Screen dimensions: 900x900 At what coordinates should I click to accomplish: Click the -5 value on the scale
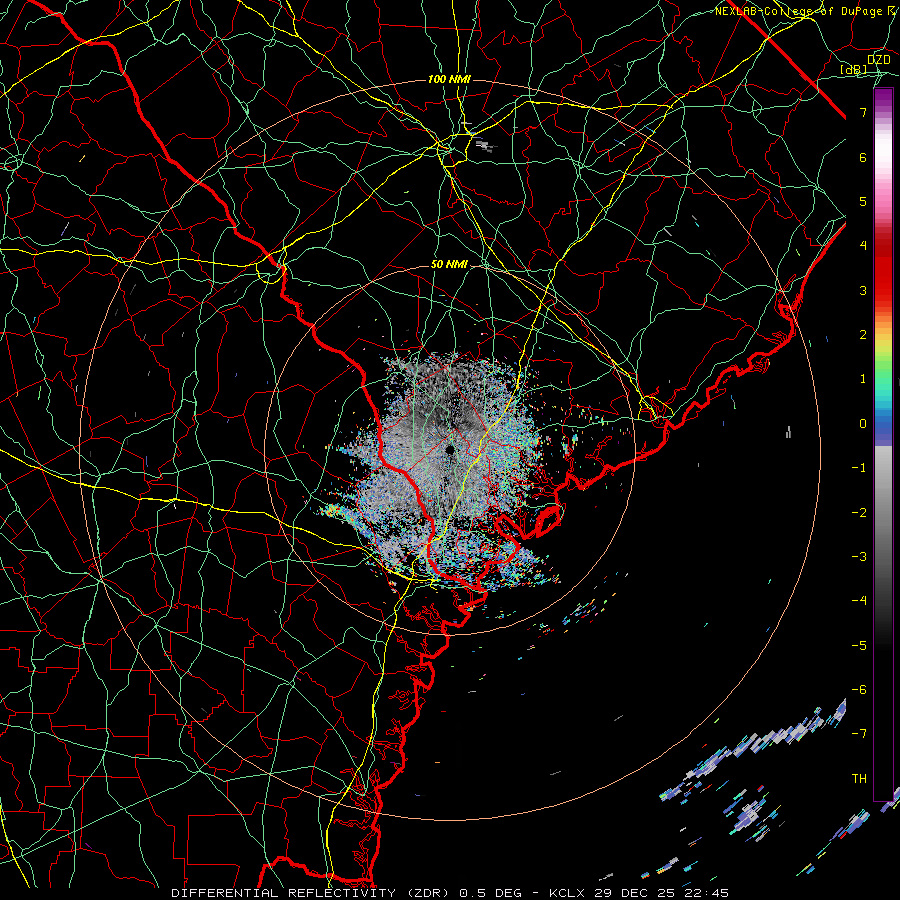pyautogui.click(x=859, y=646)
